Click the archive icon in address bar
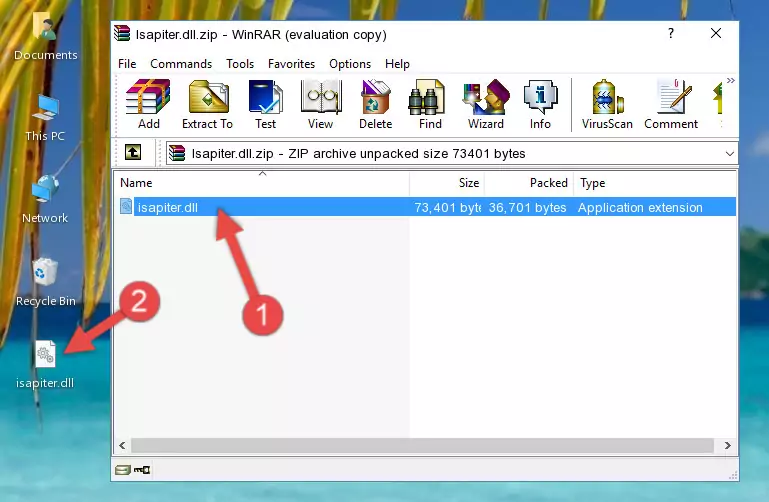Screen dimensions: 769x502 pos(177,153)
